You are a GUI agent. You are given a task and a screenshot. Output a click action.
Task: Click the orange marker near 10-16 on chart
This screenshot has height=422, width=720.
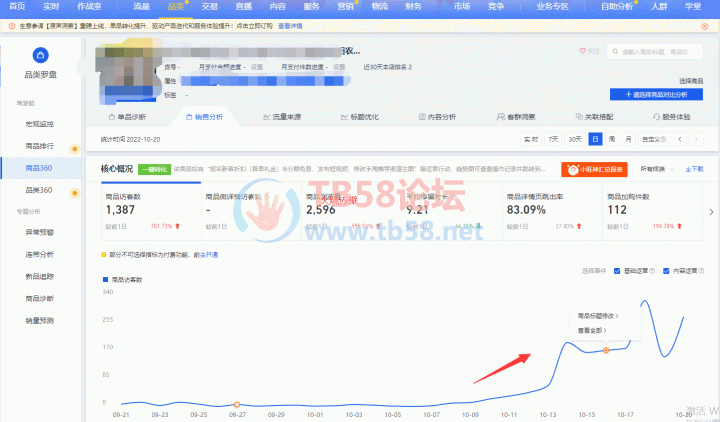[x=606, y=350]
